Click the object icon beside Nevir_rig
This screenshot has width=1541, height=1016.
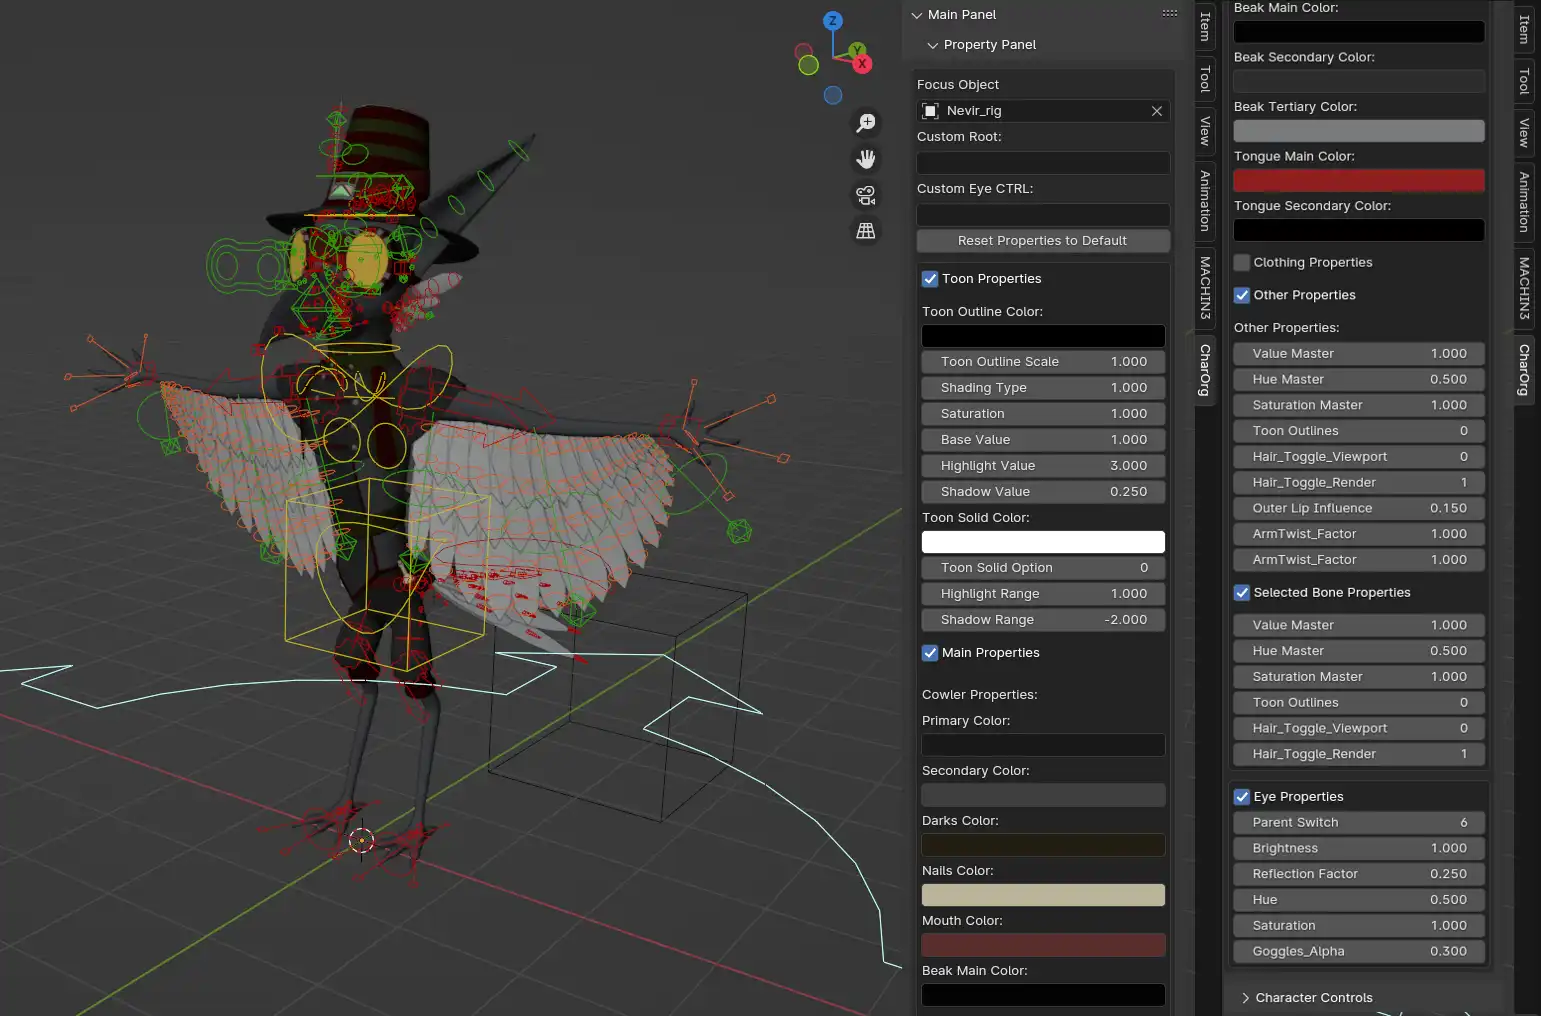931,111
